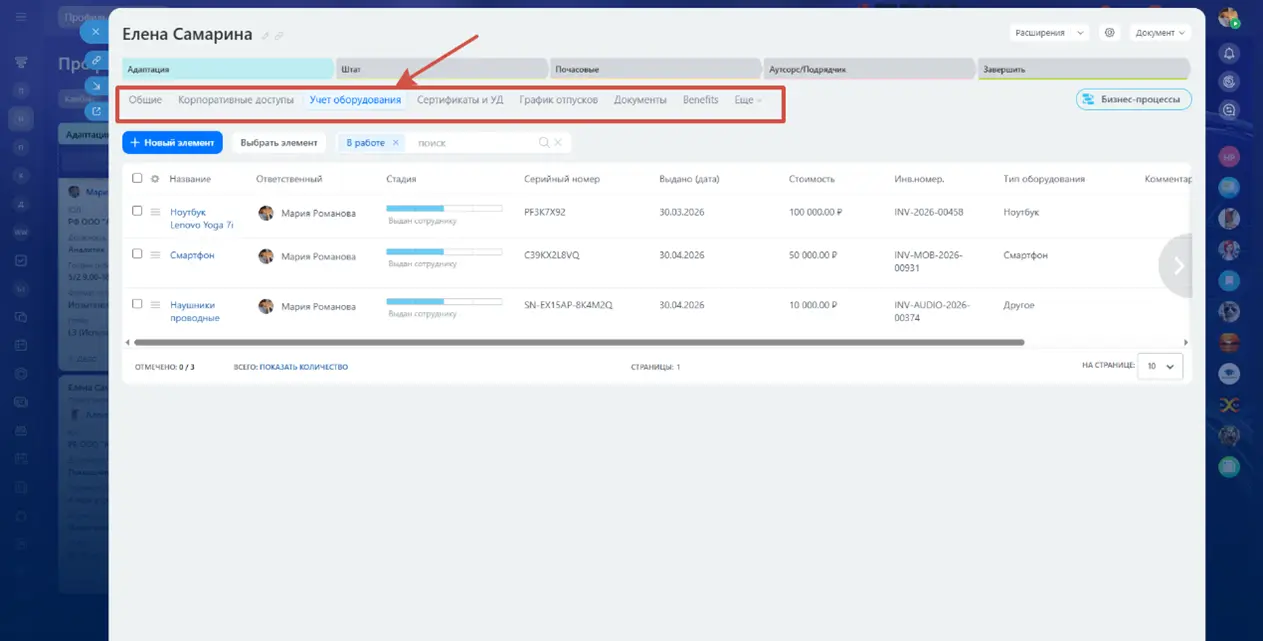
Task: Click the scrollbar left arrow
Action: coord(126,342)
